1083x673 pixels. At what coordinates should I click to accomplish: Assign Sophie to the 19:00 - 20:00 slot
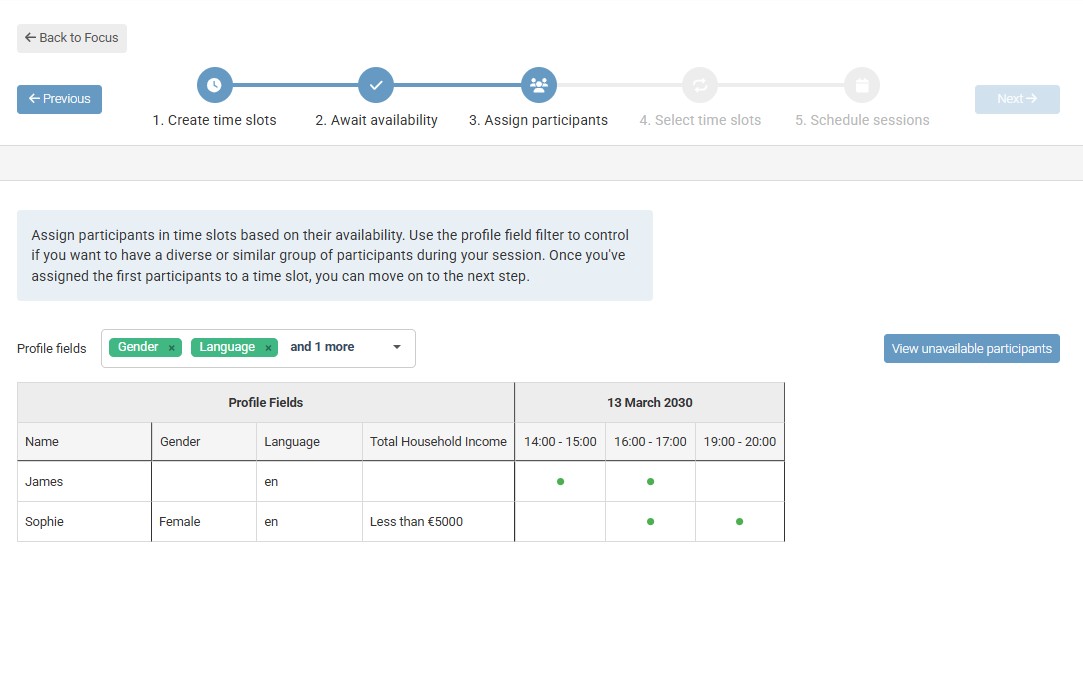coord(739,522)
